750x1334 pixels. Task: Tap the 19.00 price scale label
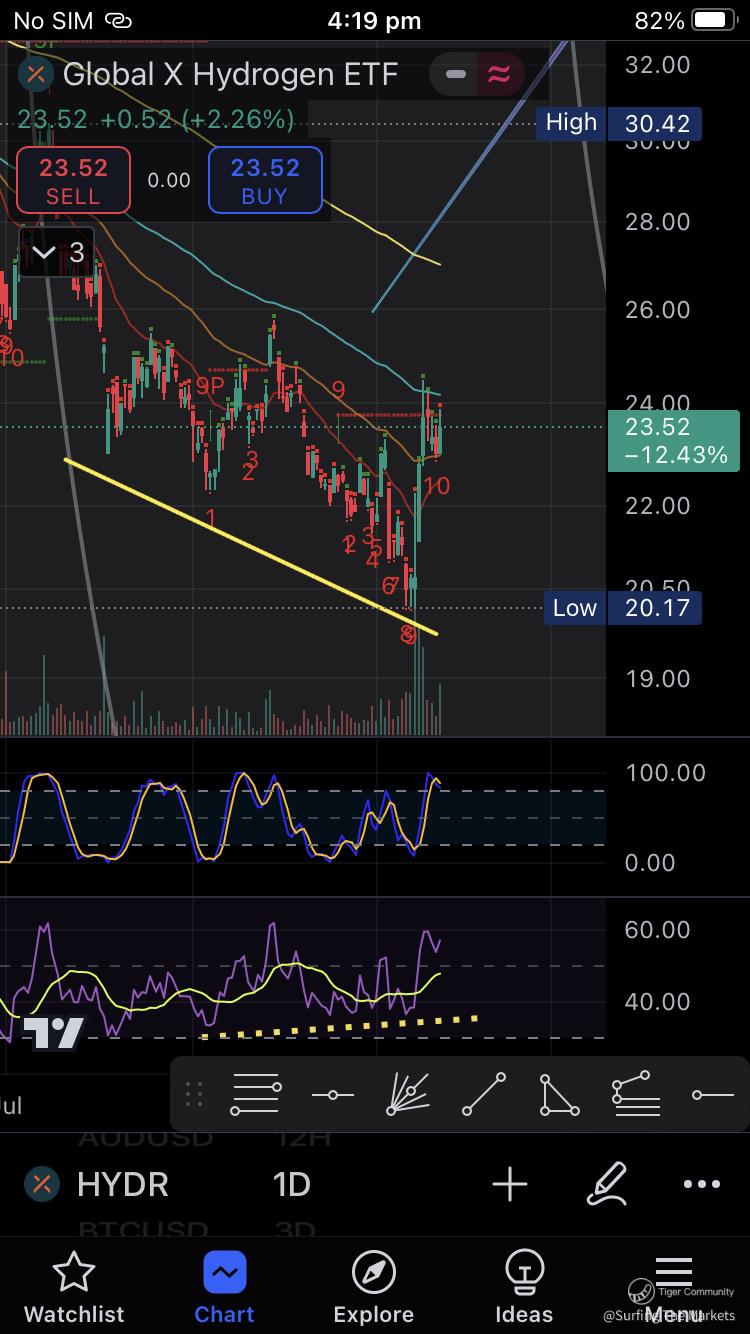tap(657, 679)
